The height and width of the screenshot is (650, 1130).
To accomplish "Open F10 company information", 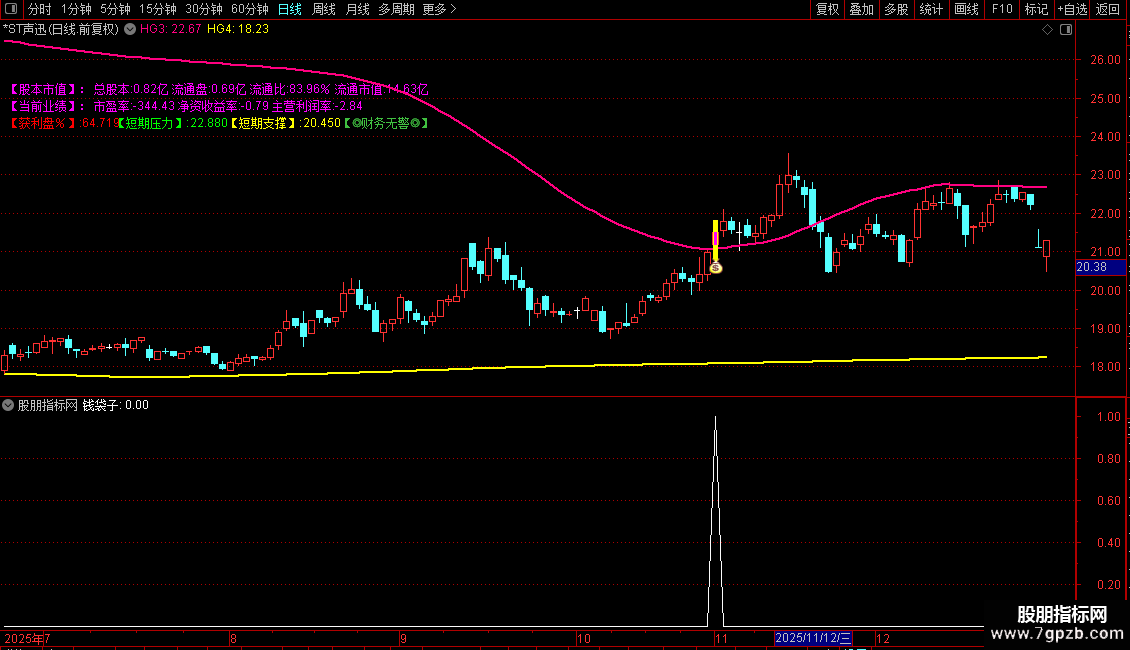I will tap(1002, 9).
